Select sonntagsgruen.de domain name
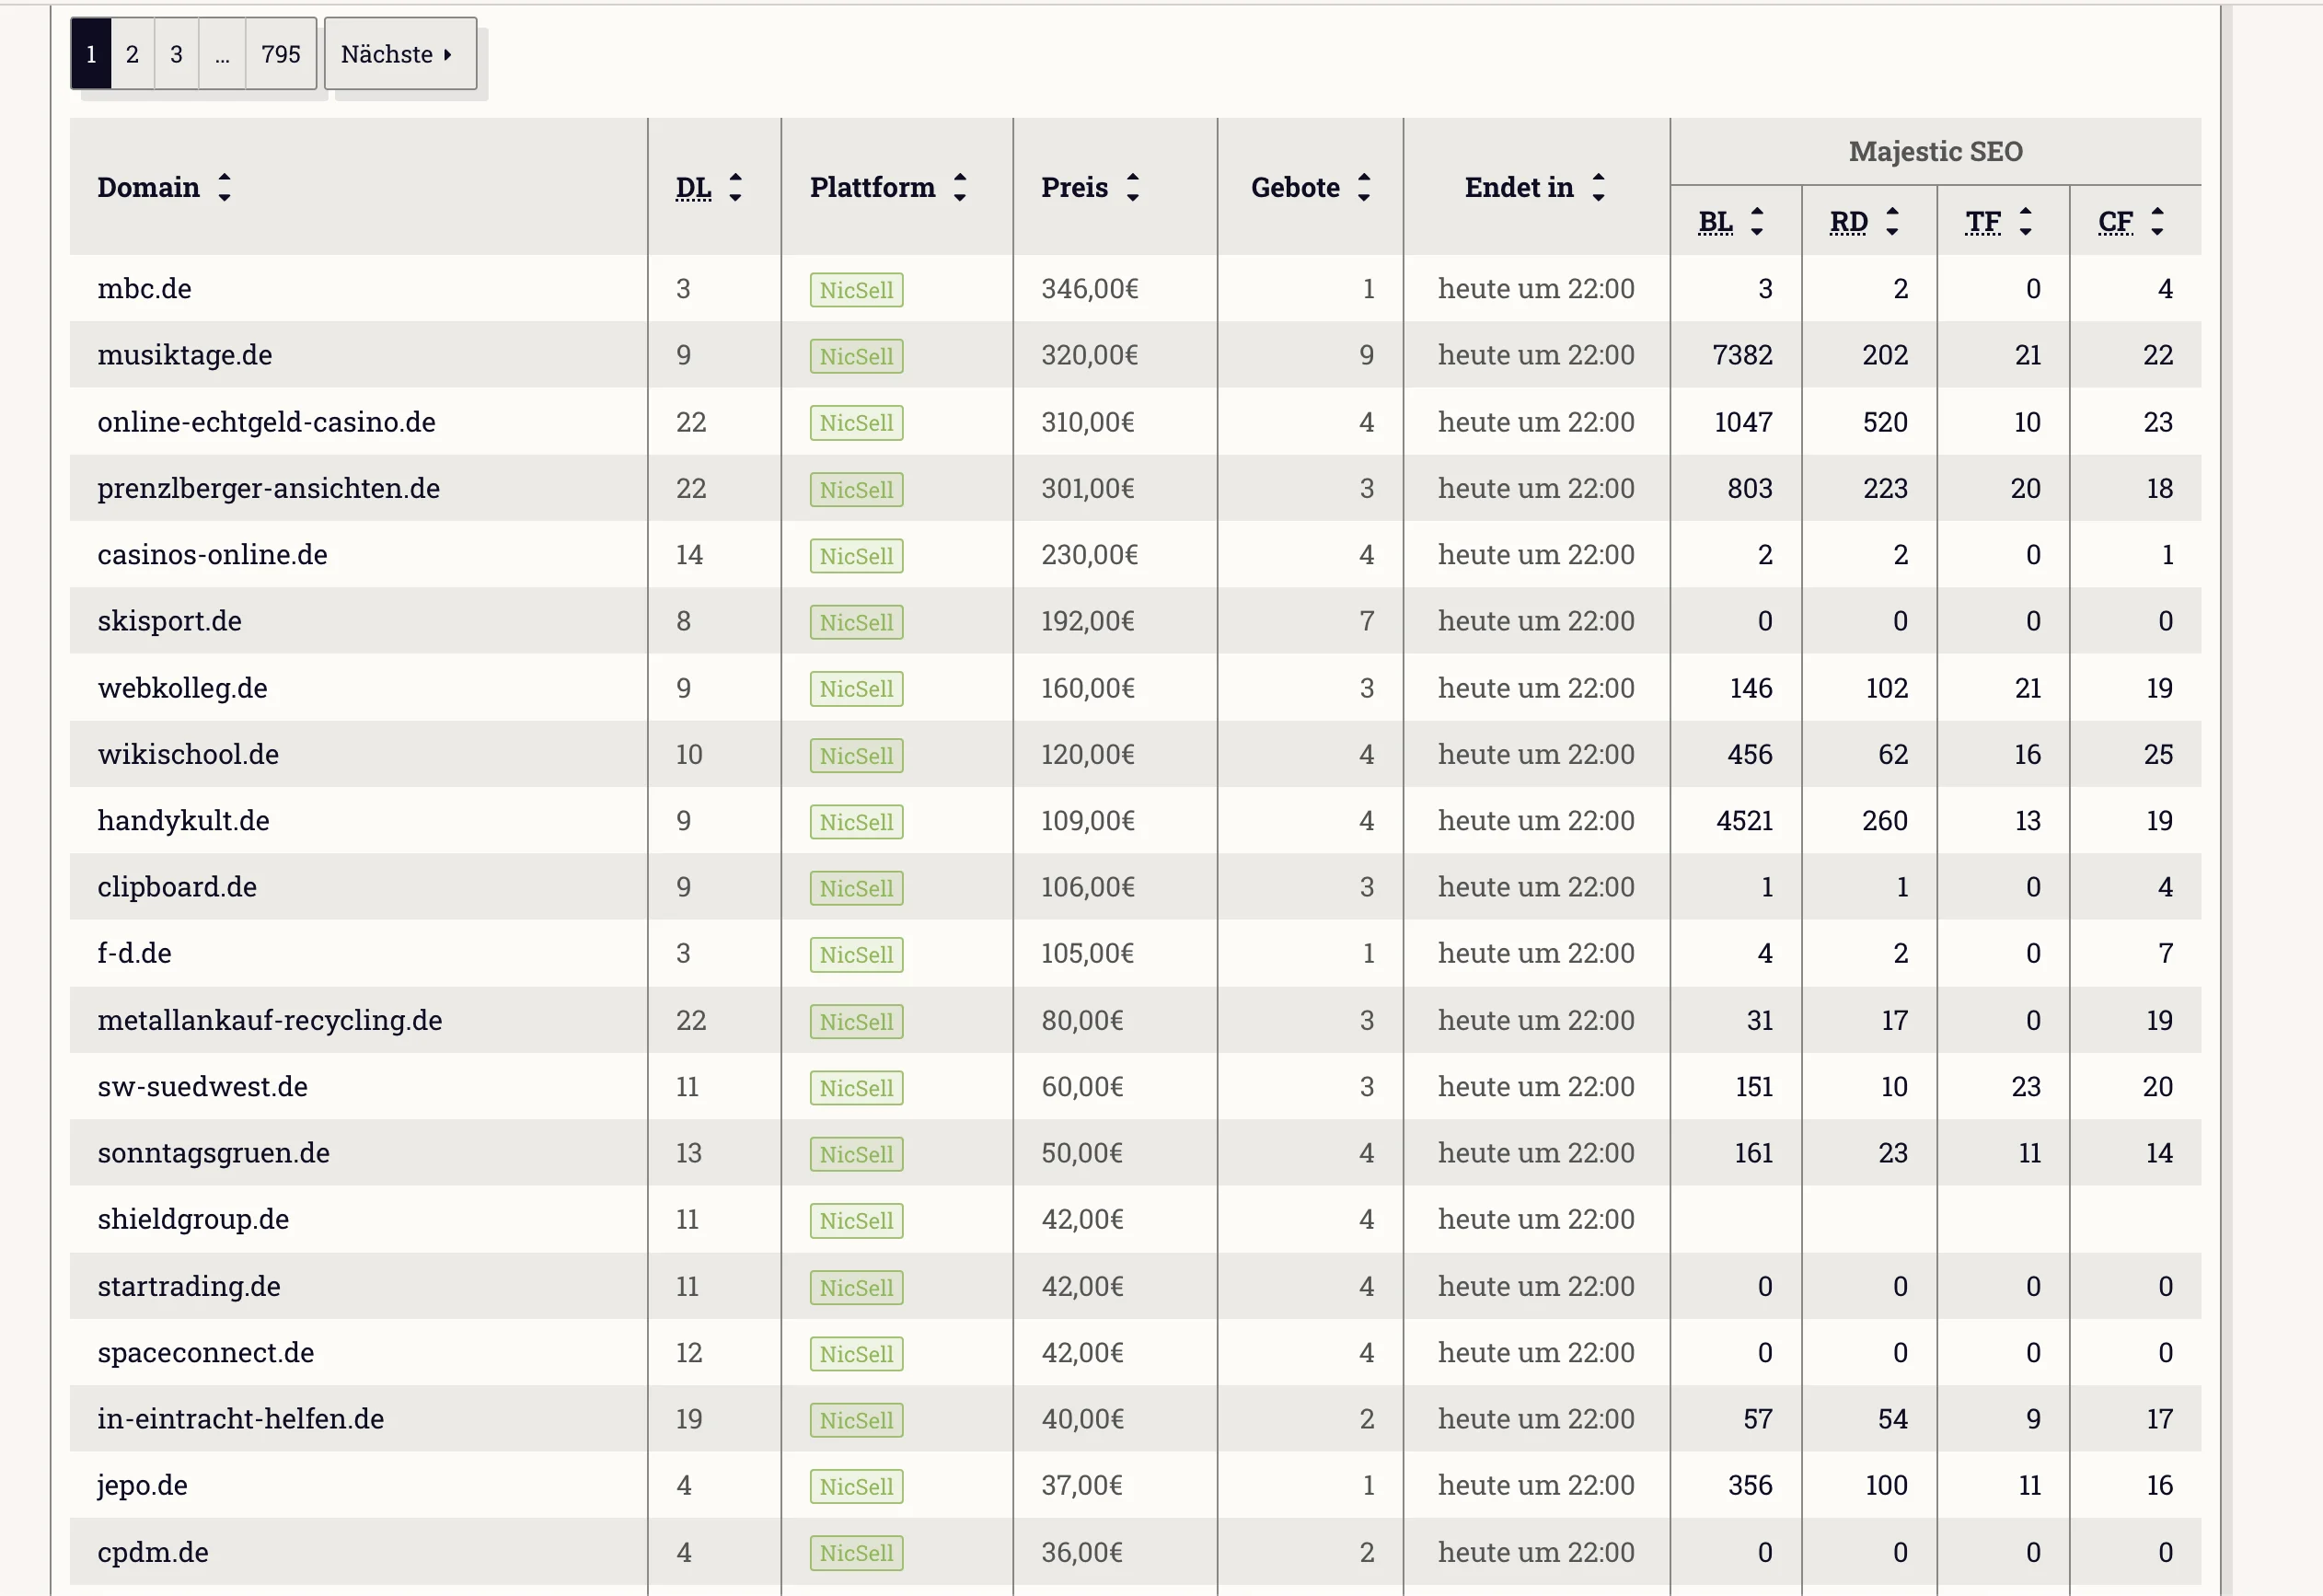 (213, 1153)
